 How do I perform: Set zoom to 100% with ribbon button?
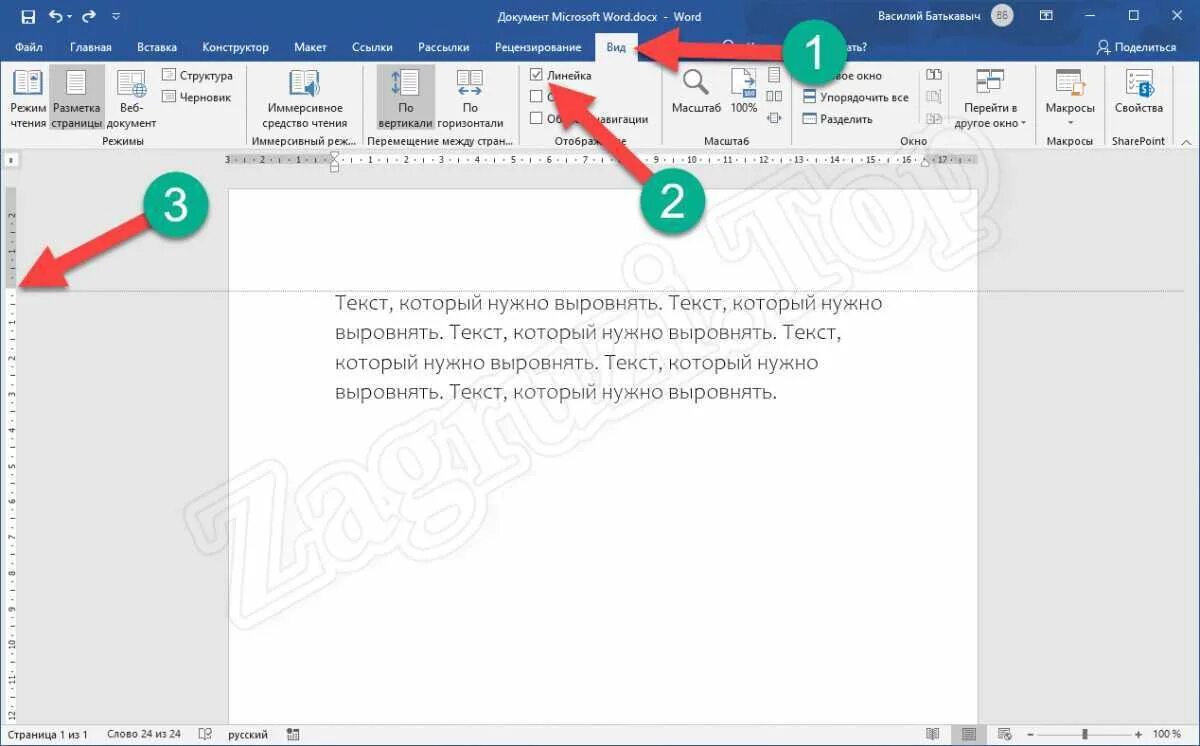743,92
